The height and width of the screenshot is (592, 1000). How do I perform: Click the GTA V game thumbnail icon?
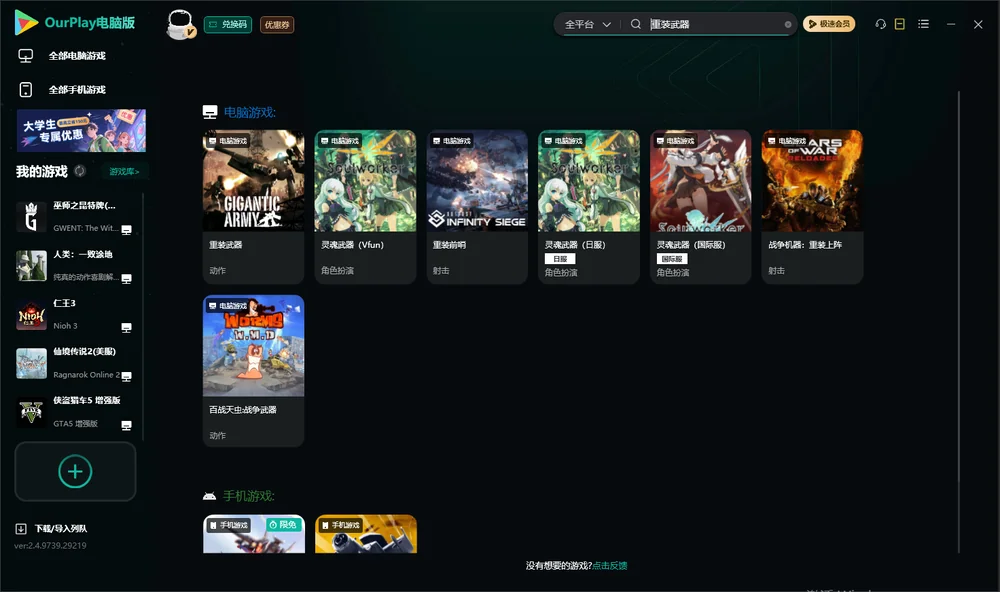31,412
